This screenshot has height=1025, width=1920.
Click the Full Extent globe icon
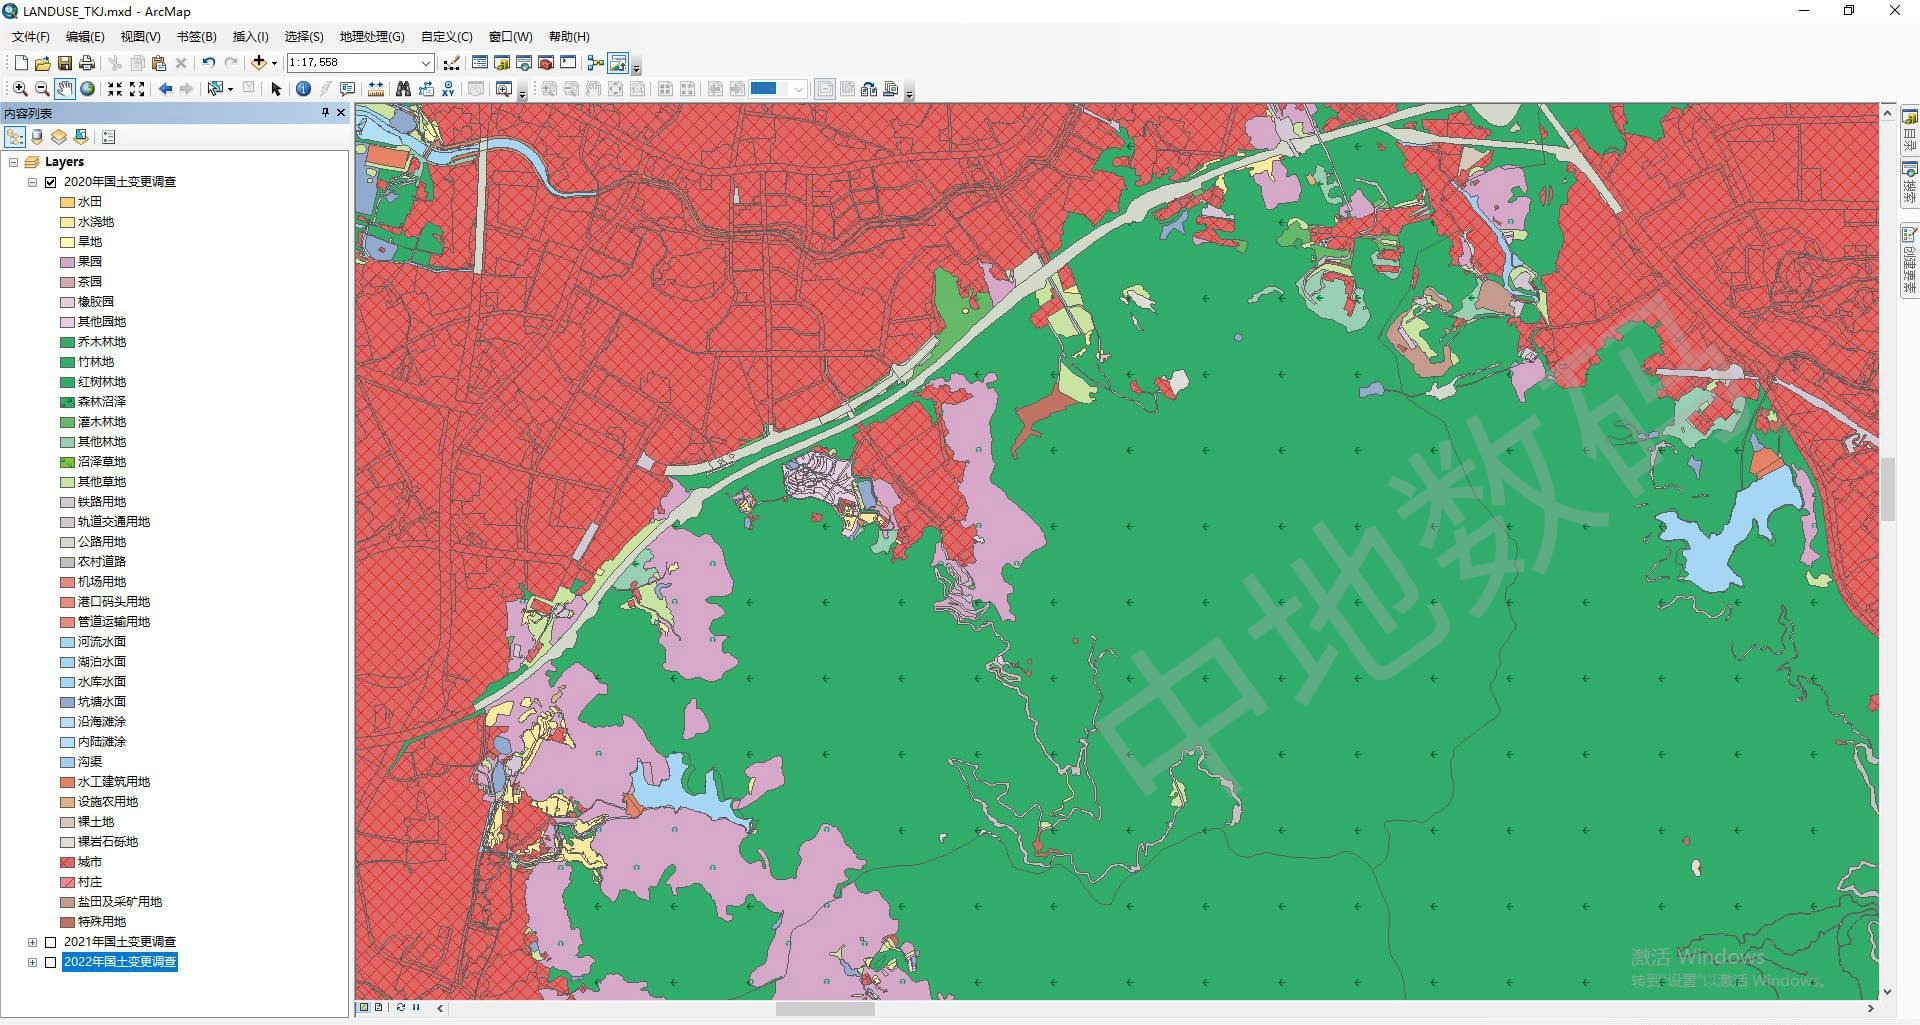[x=88, y=89]
